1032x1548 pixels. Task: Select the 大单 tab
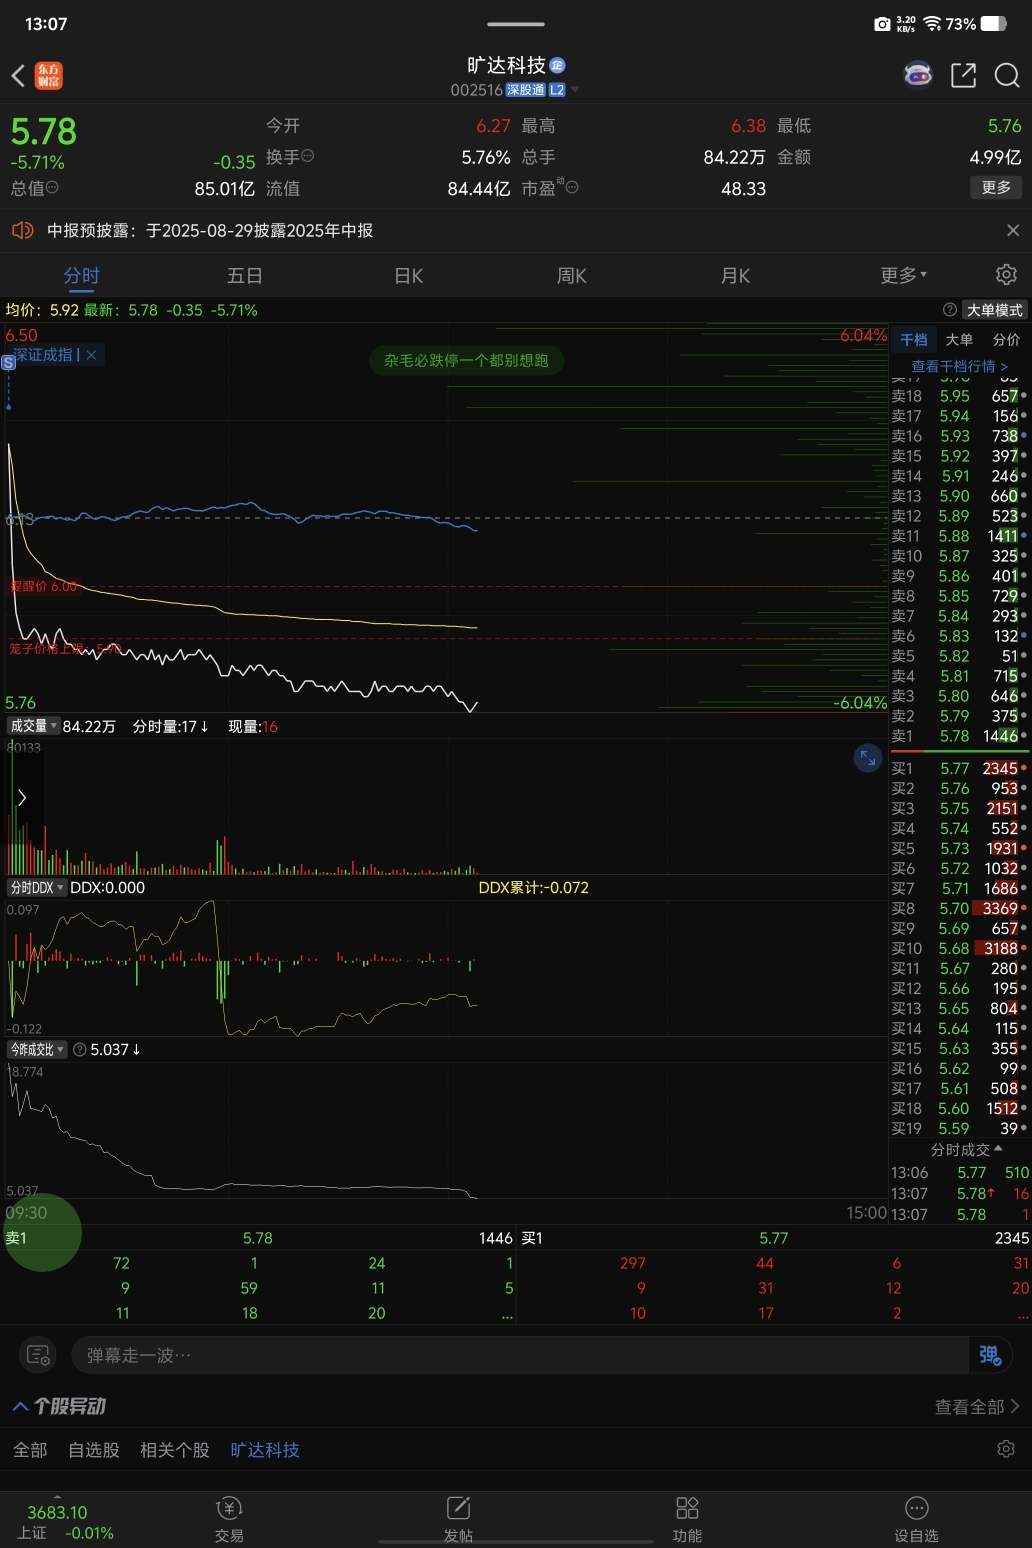959,339
